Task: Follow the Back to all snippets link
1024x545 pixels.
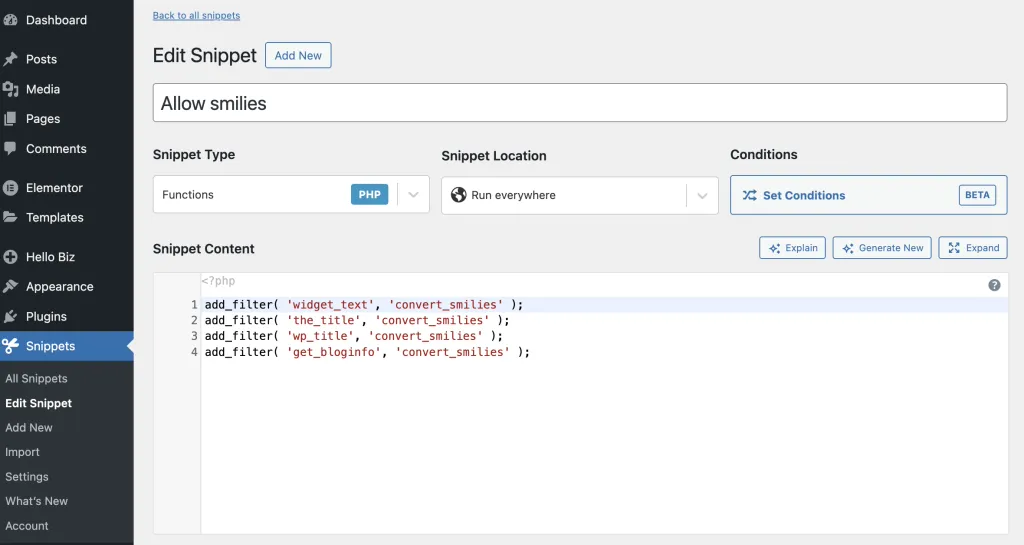Action: tap(197, 15)
